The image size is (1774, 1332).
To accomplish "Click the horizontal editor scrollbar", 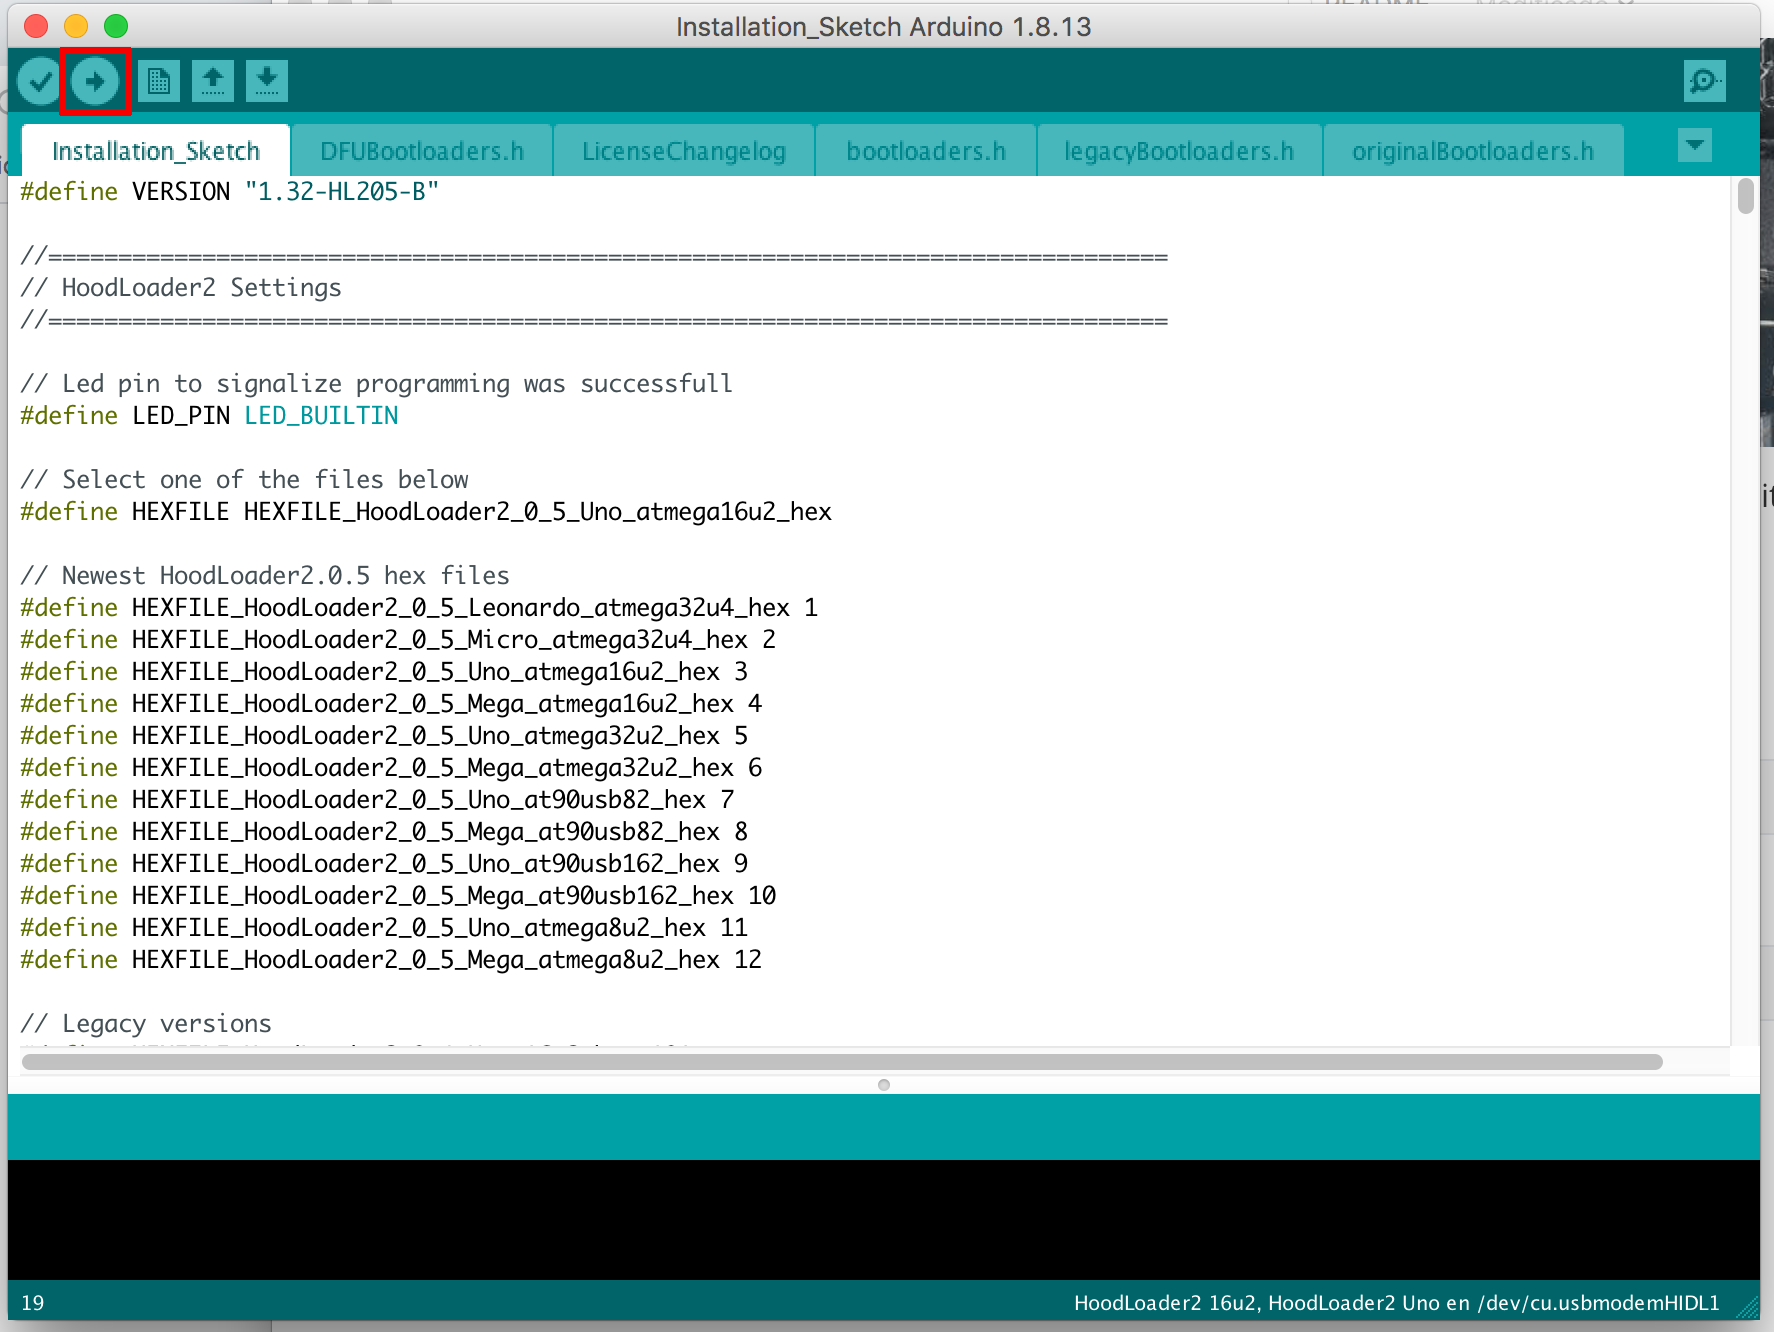I will click(842, 1062).
